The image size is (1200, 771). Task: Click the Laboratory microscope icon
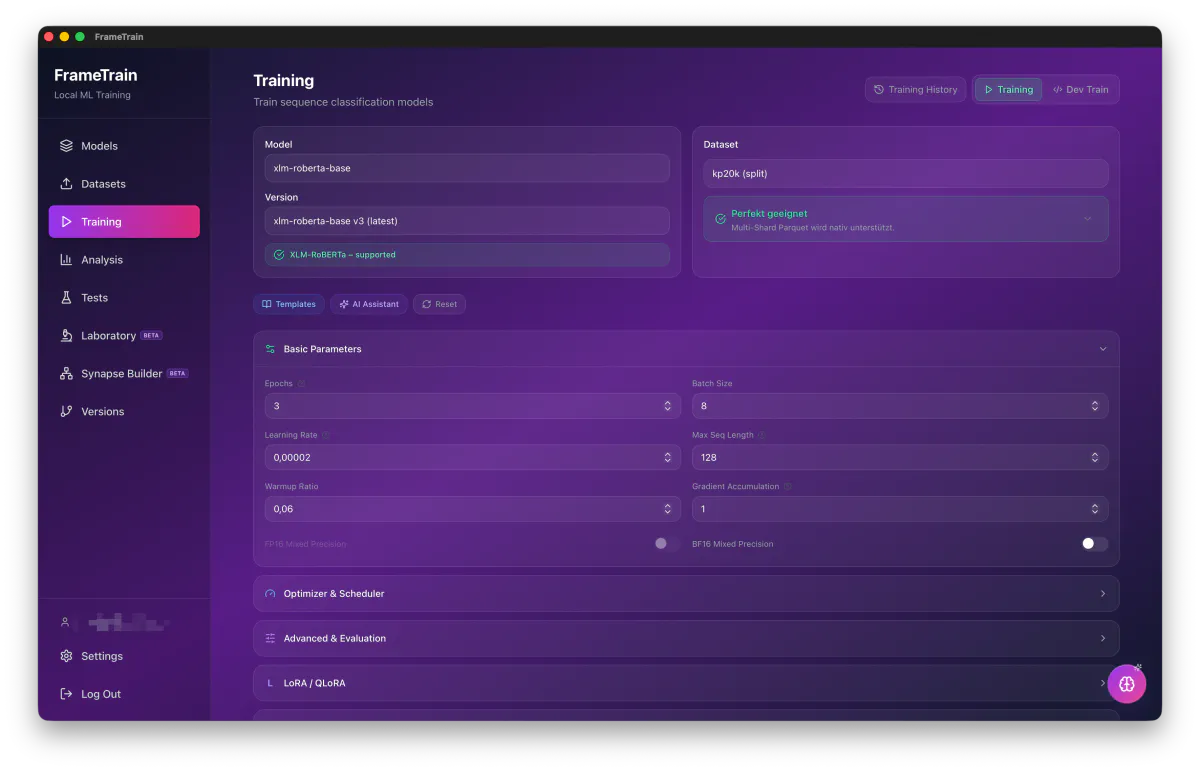[x=66, y=335]
